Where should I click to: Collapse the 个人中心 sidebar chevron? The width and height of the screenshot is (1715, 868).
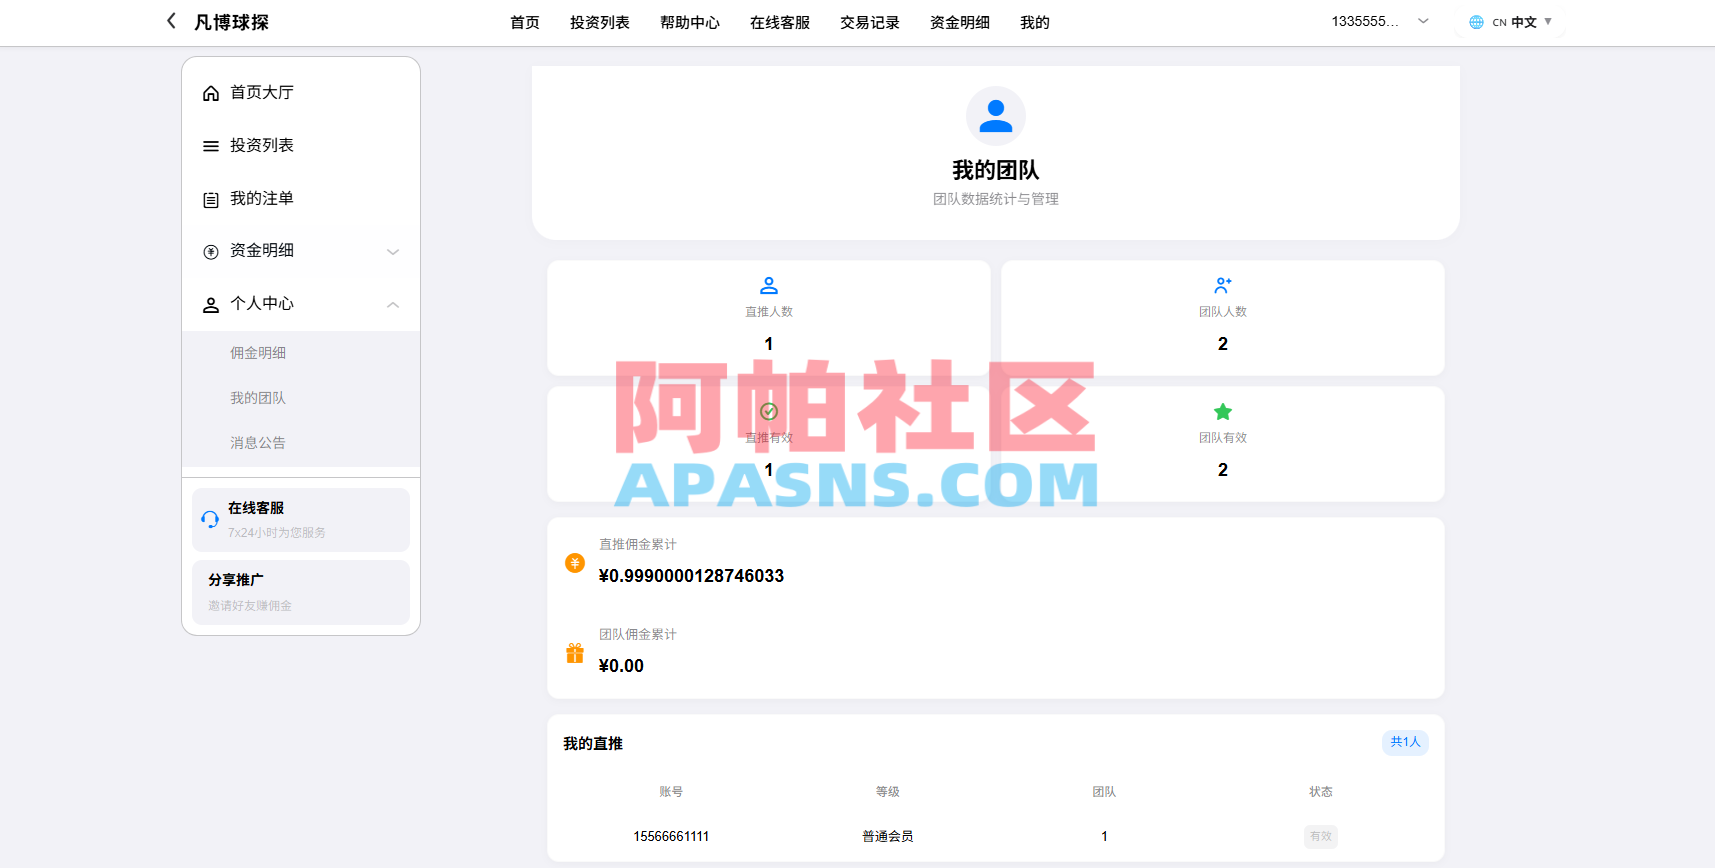click(393, 305)
